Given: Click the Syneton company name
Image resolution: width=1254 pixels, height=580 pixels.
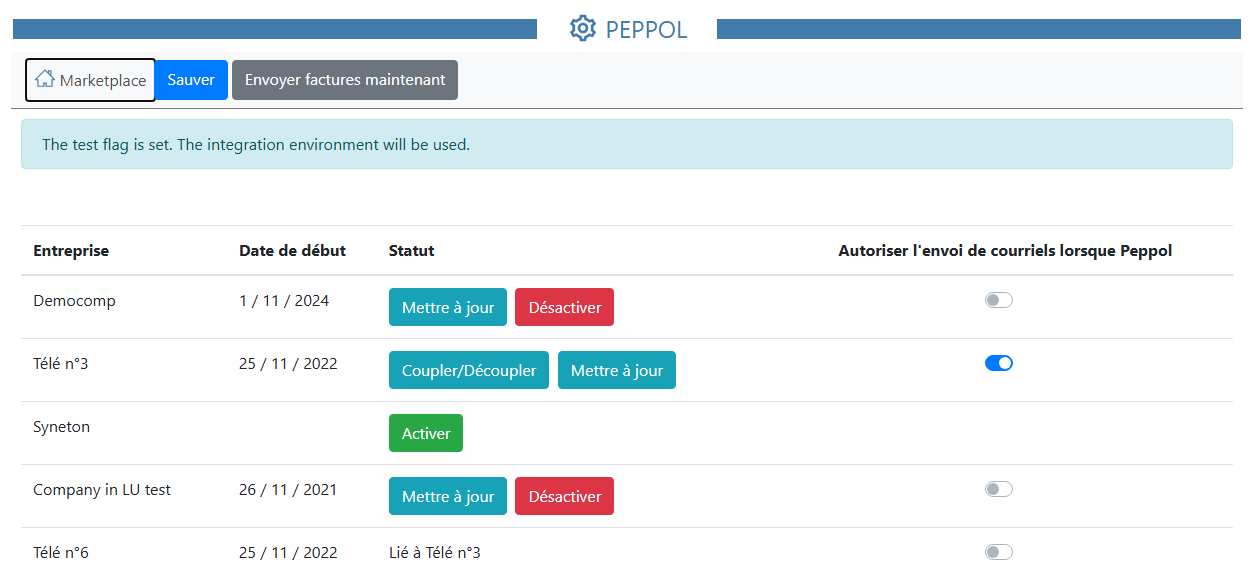Looking at the screenshot, I should [x=61, y=427].
